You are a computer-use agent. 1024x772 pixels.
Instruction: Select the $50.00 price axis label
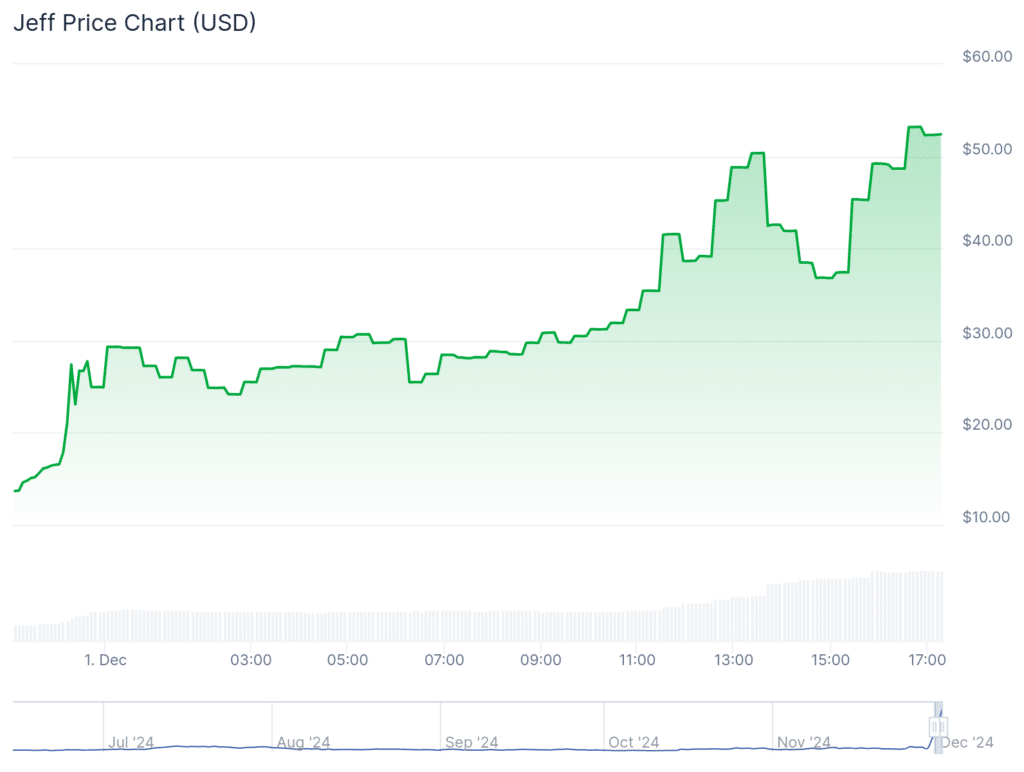987,149
